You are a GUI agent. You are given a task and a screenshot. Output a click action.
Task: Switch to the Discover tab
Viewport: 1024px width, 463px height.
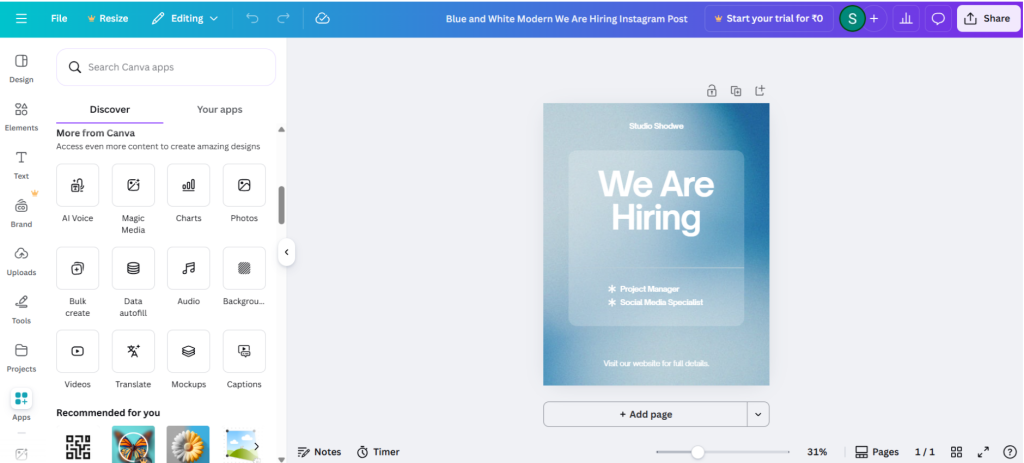click(110, 110)
